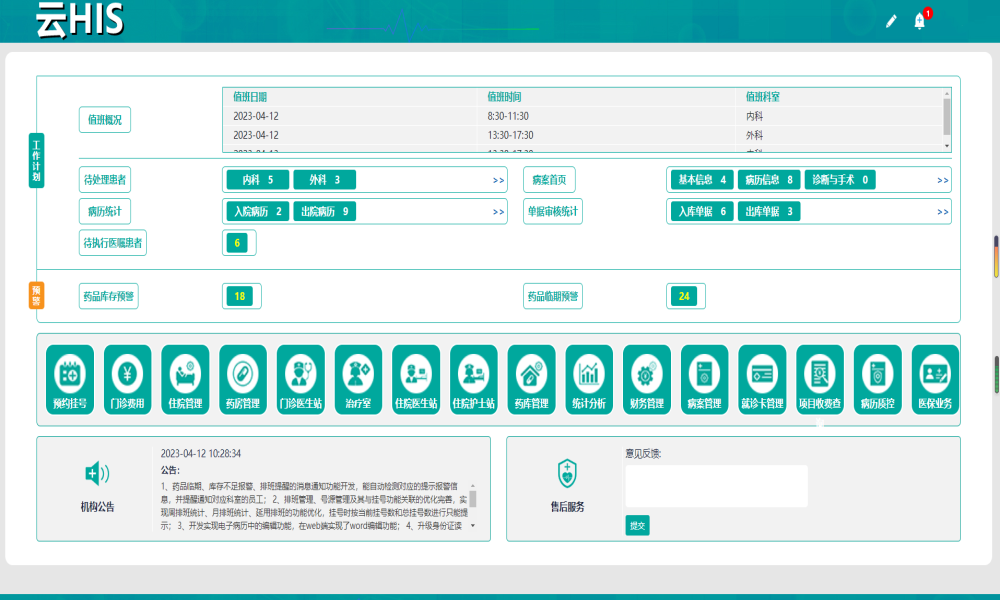Viewport: 1000px width, 600px height.
Task: Open the 药库管理 drug warehouse module
Action: [532, 379]
